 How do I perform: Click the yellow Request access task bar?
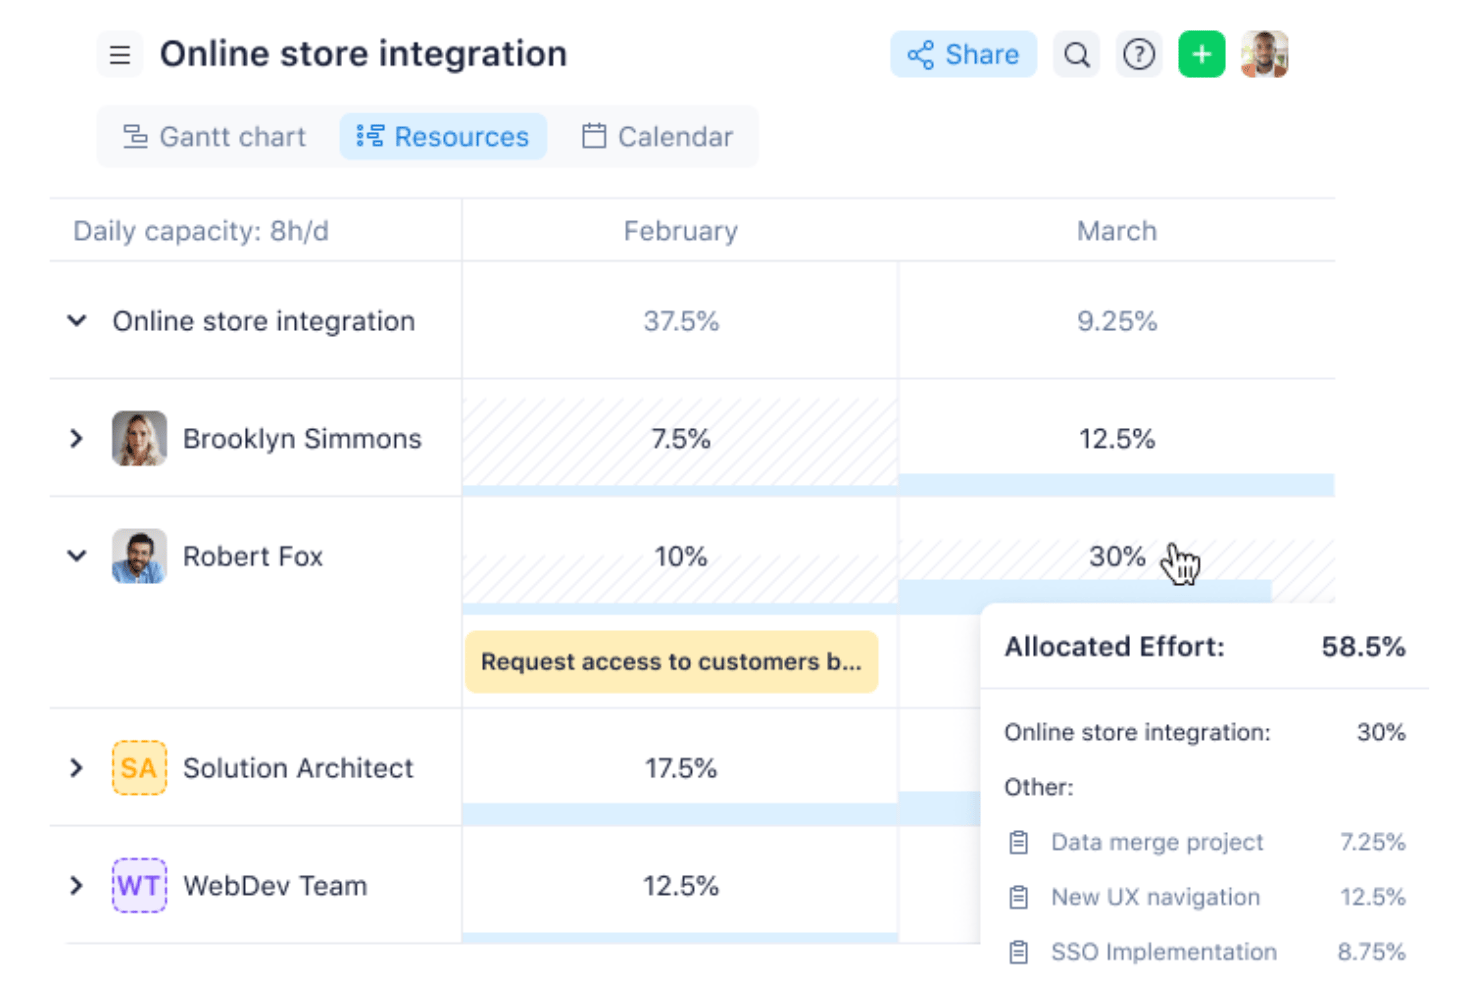[x=672, y=662]
